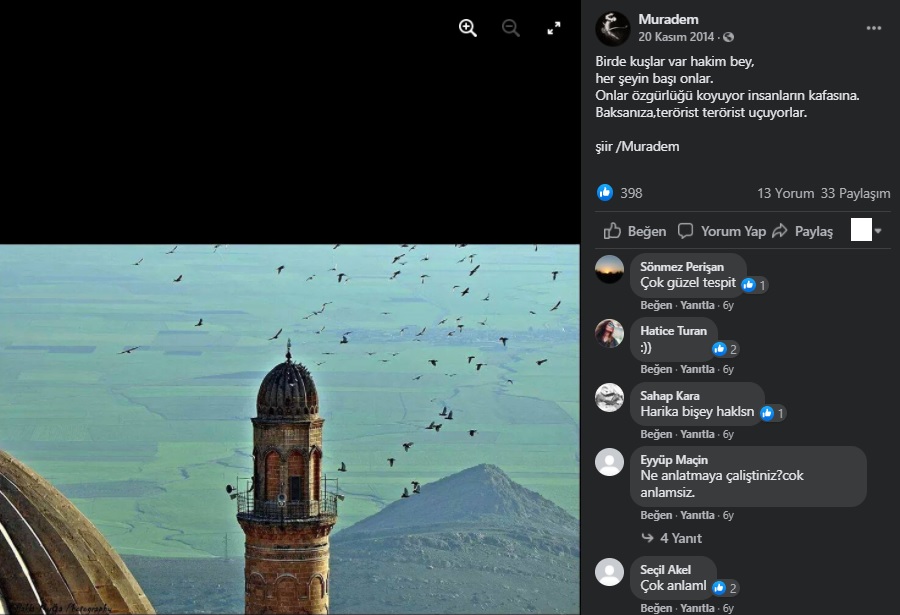
Task: Expand the 4 Yanıt replies thread
Action: pyautogui.click(x=677, y=538)
